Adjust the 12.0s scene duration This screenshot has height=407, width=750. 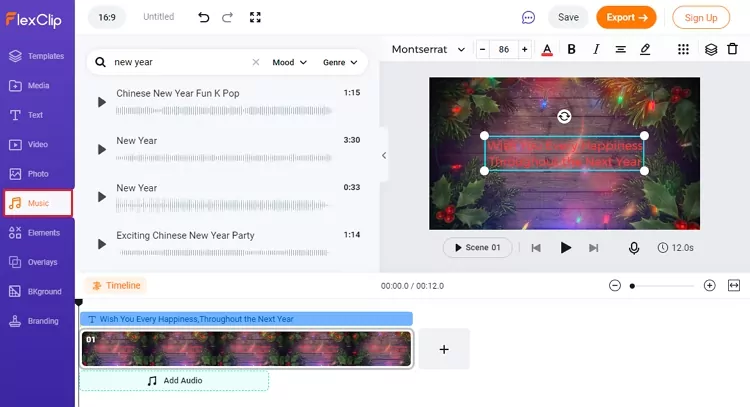(x=675, y=248)
